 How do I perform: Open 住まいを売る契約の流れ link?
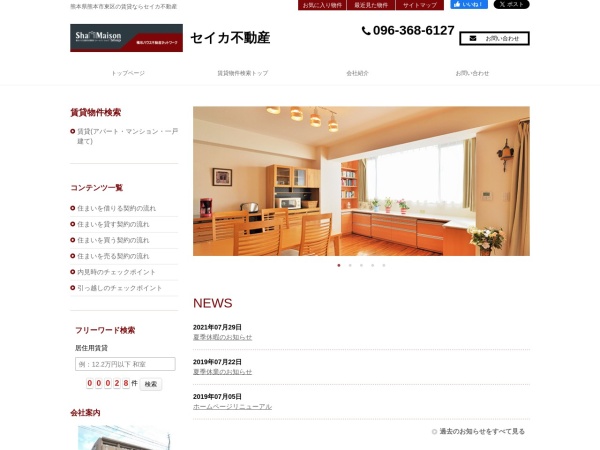click(x=113, y=256)
